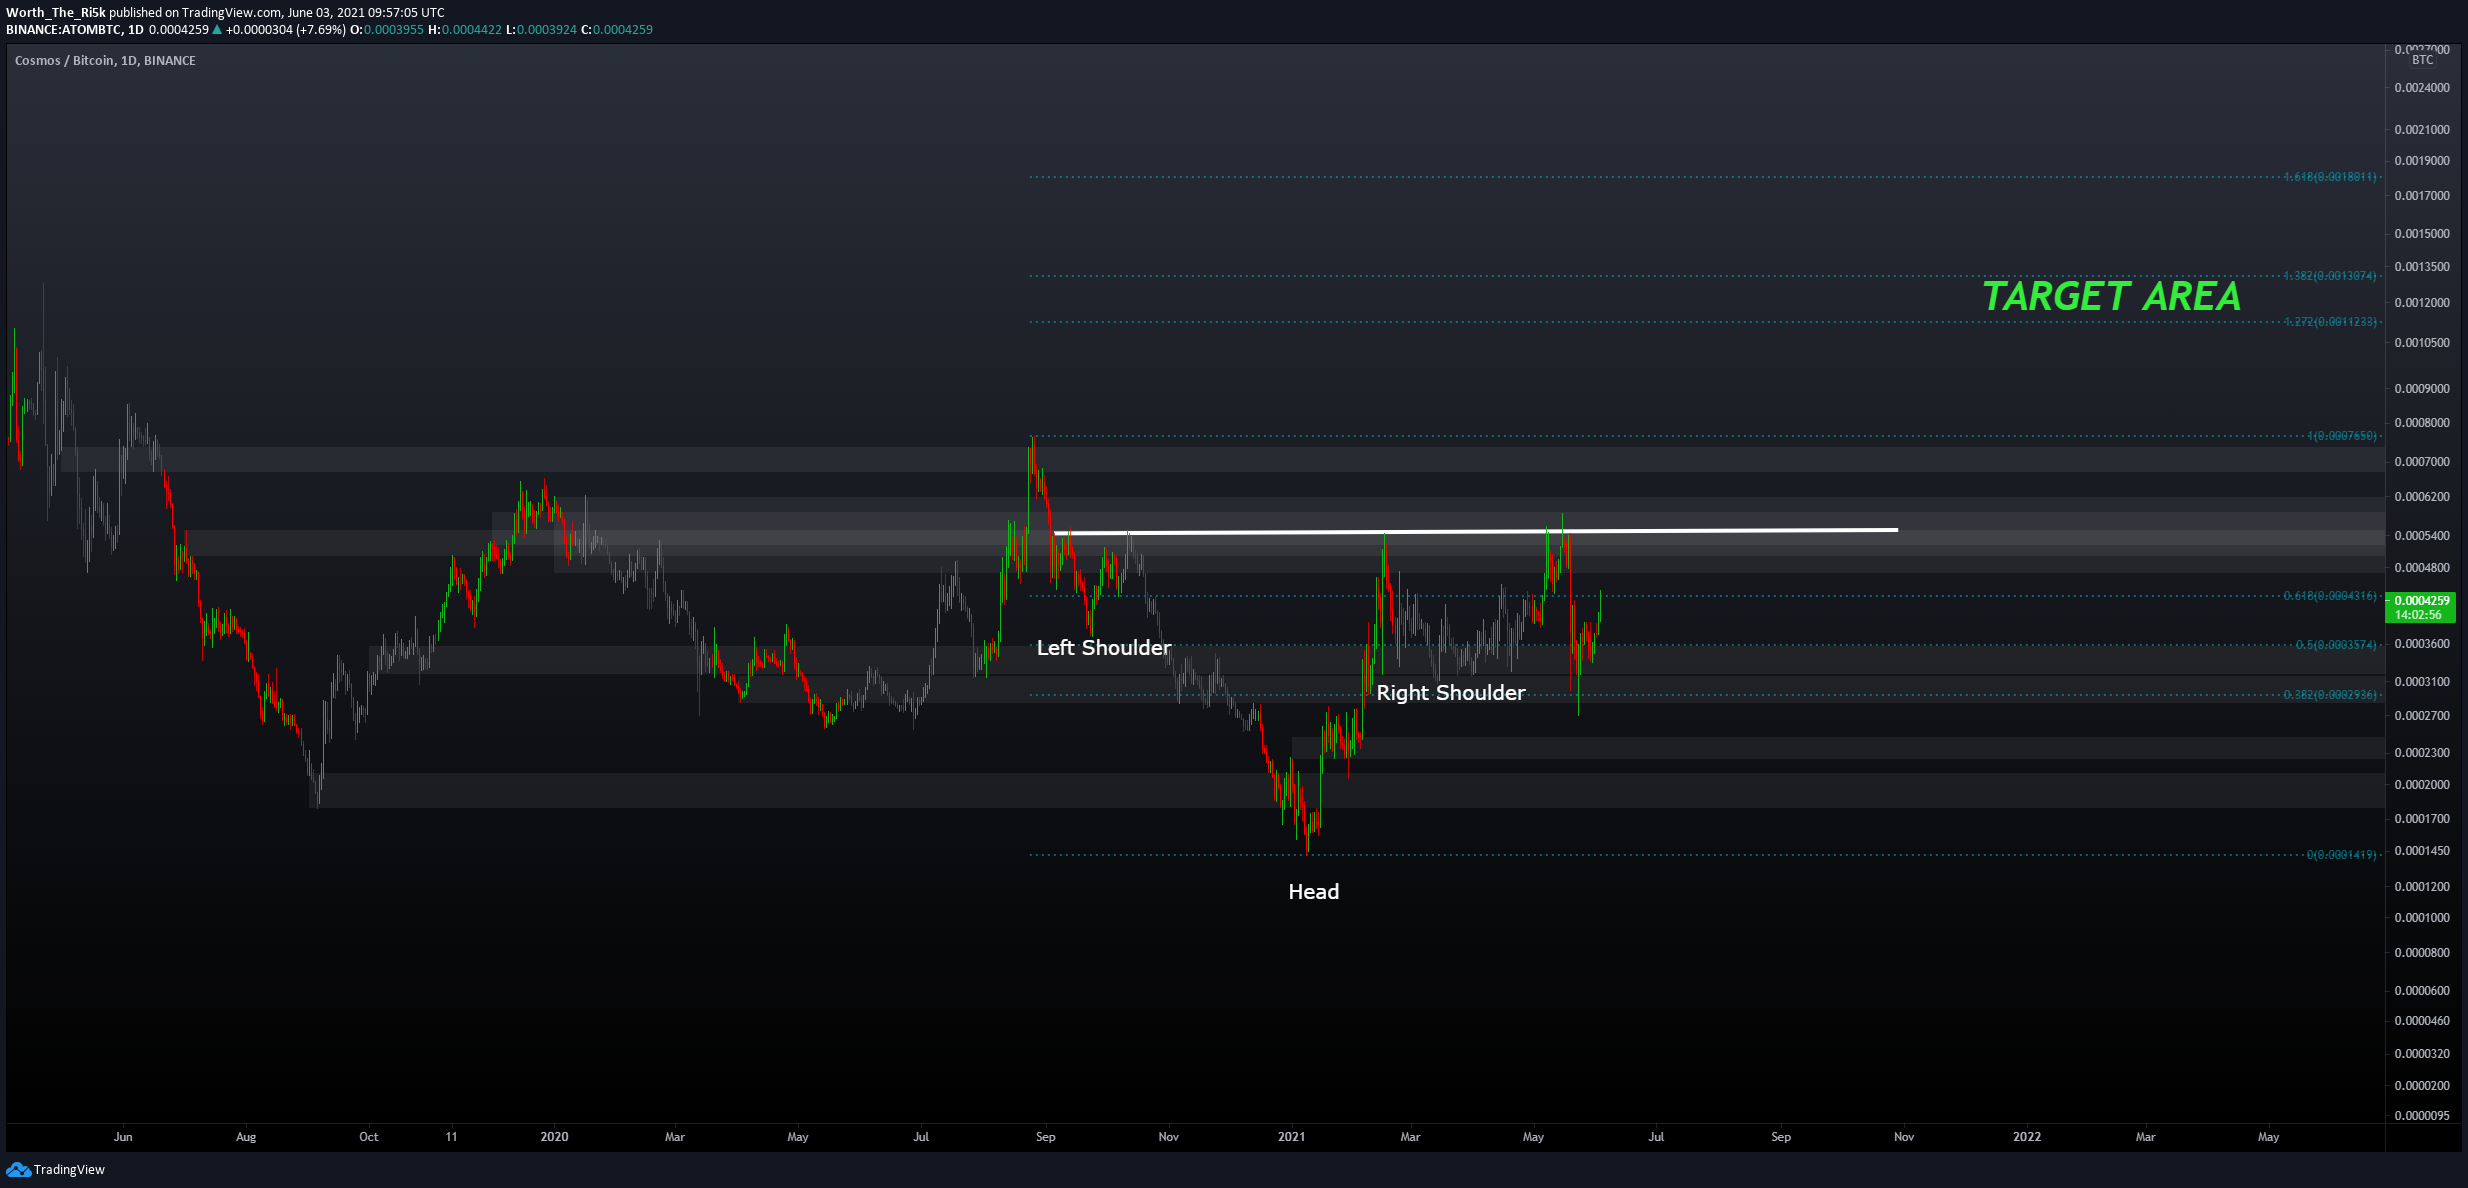The width and height of the screenshot is (2468, 1188).
Task: Select the Head annotation label
Action: [1313, 892]
